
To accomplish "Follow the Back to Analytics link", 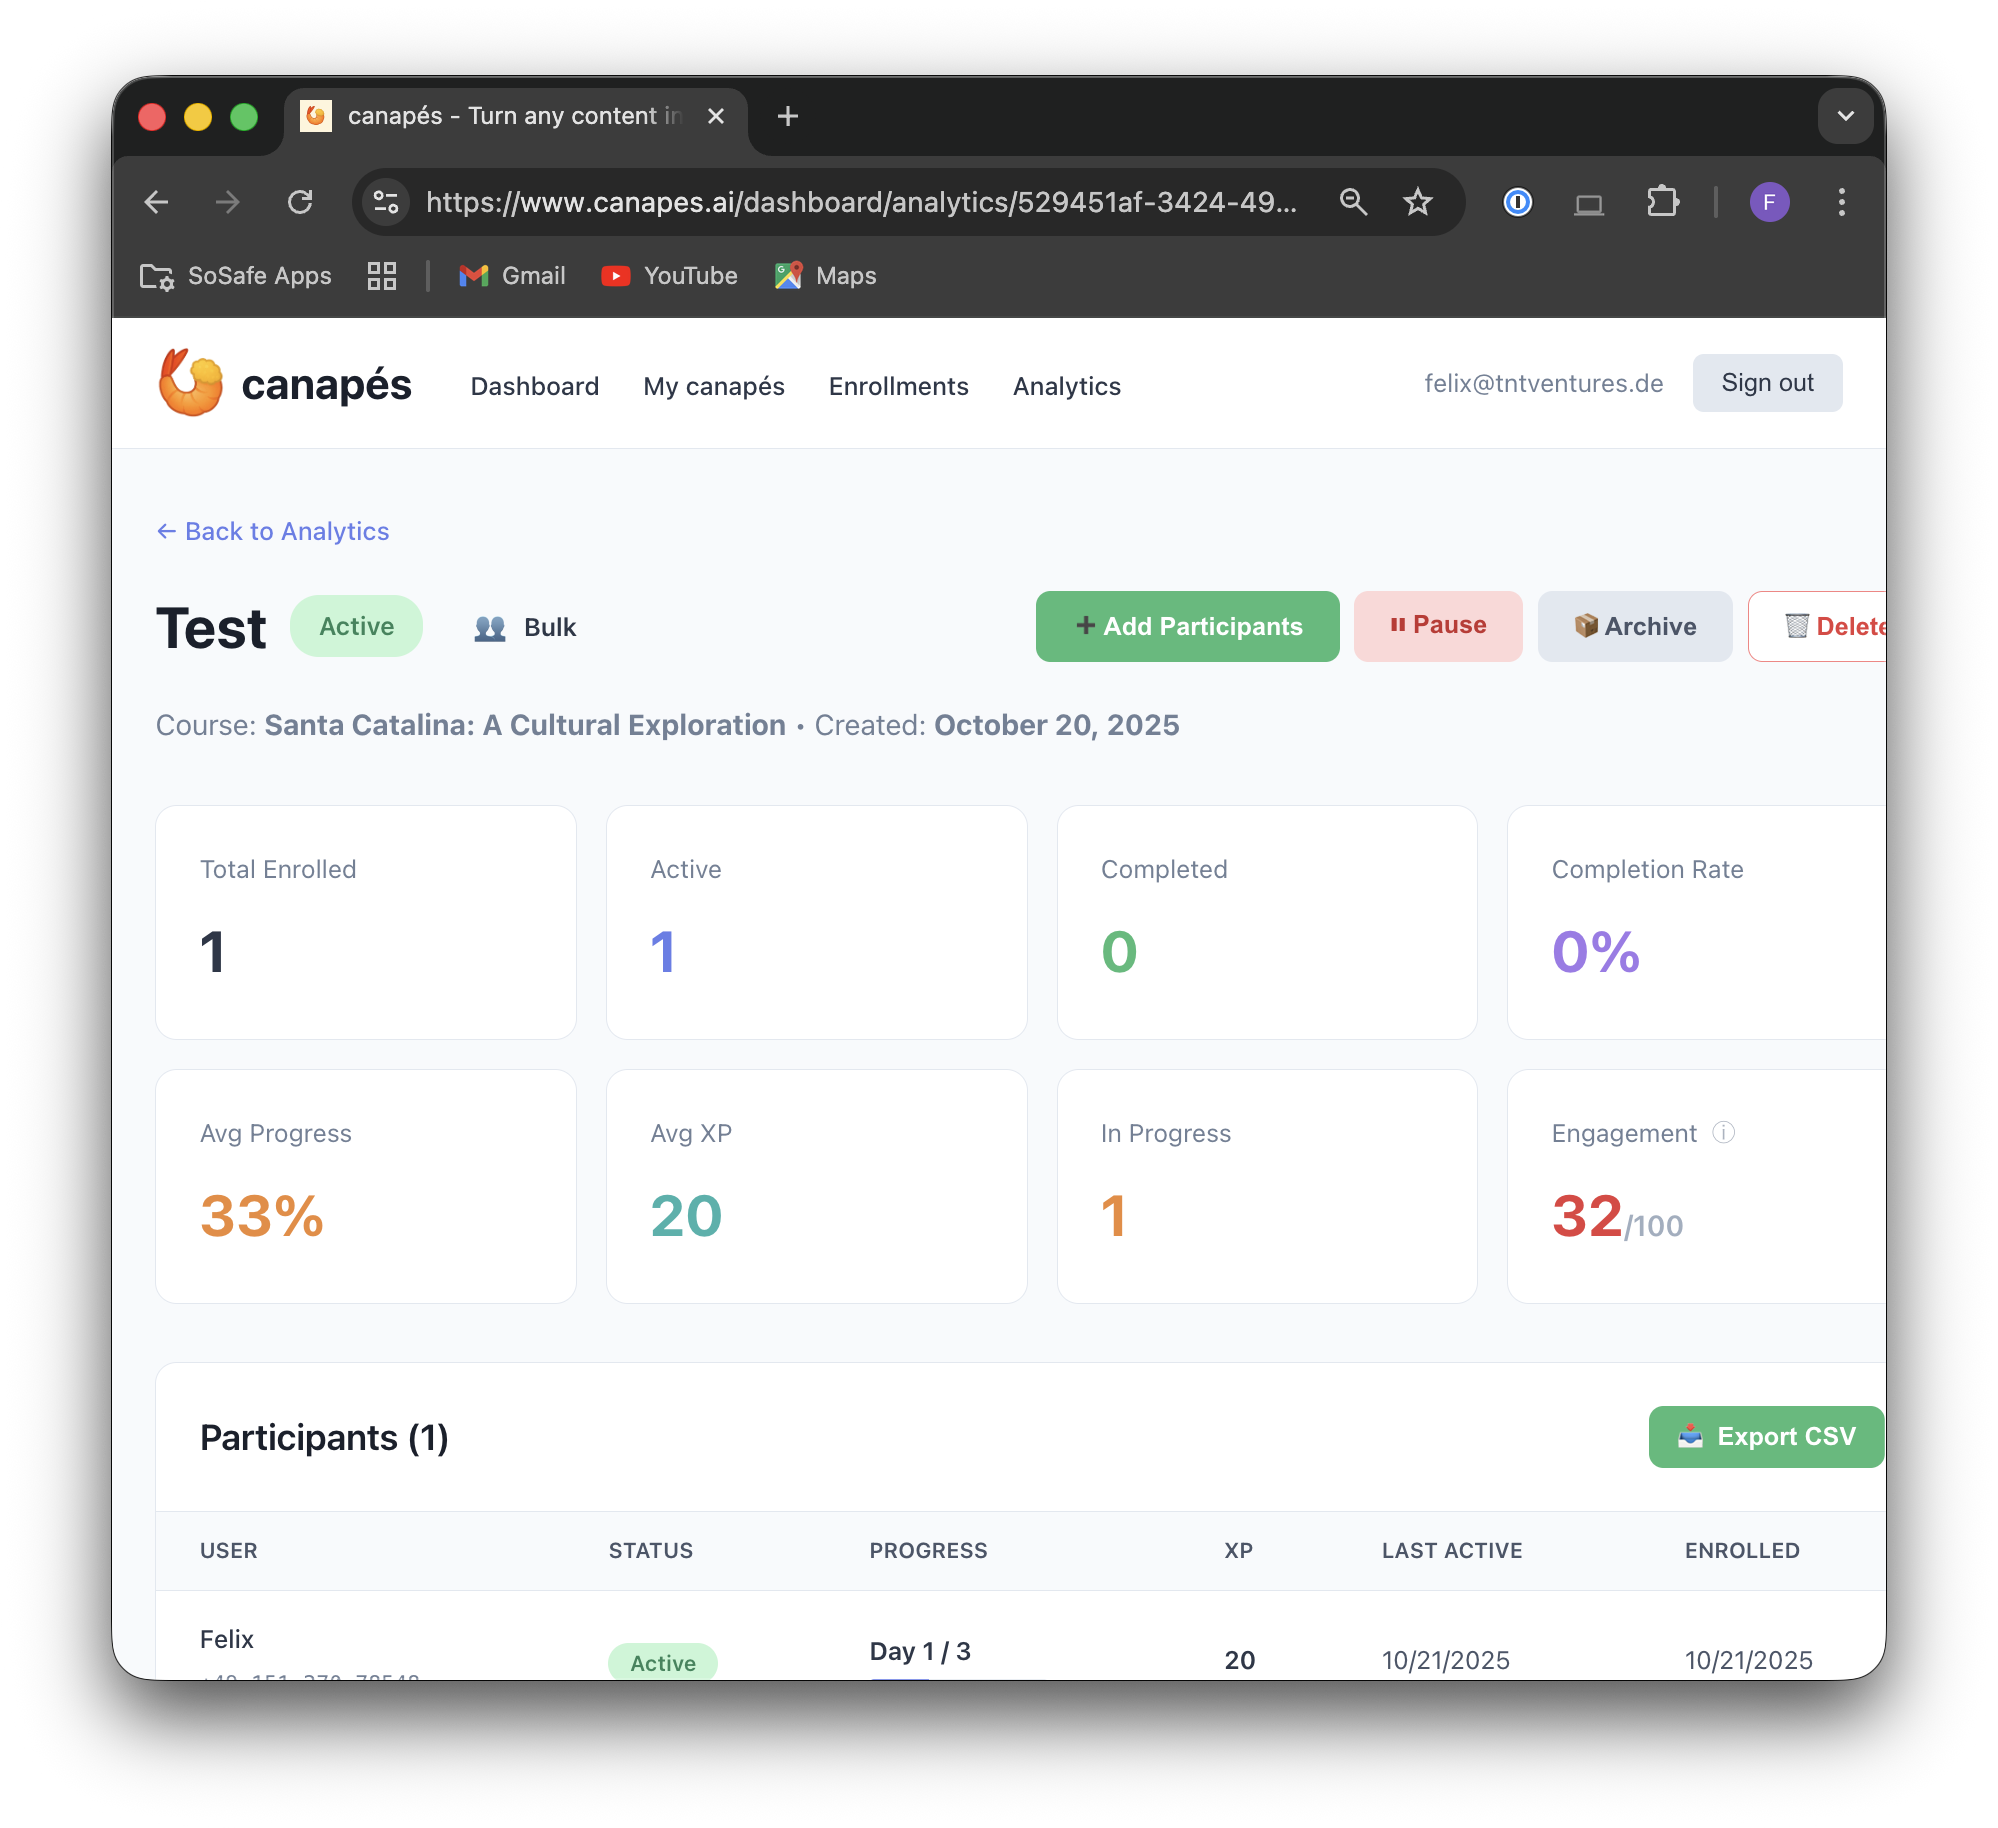I will [273, 531].
